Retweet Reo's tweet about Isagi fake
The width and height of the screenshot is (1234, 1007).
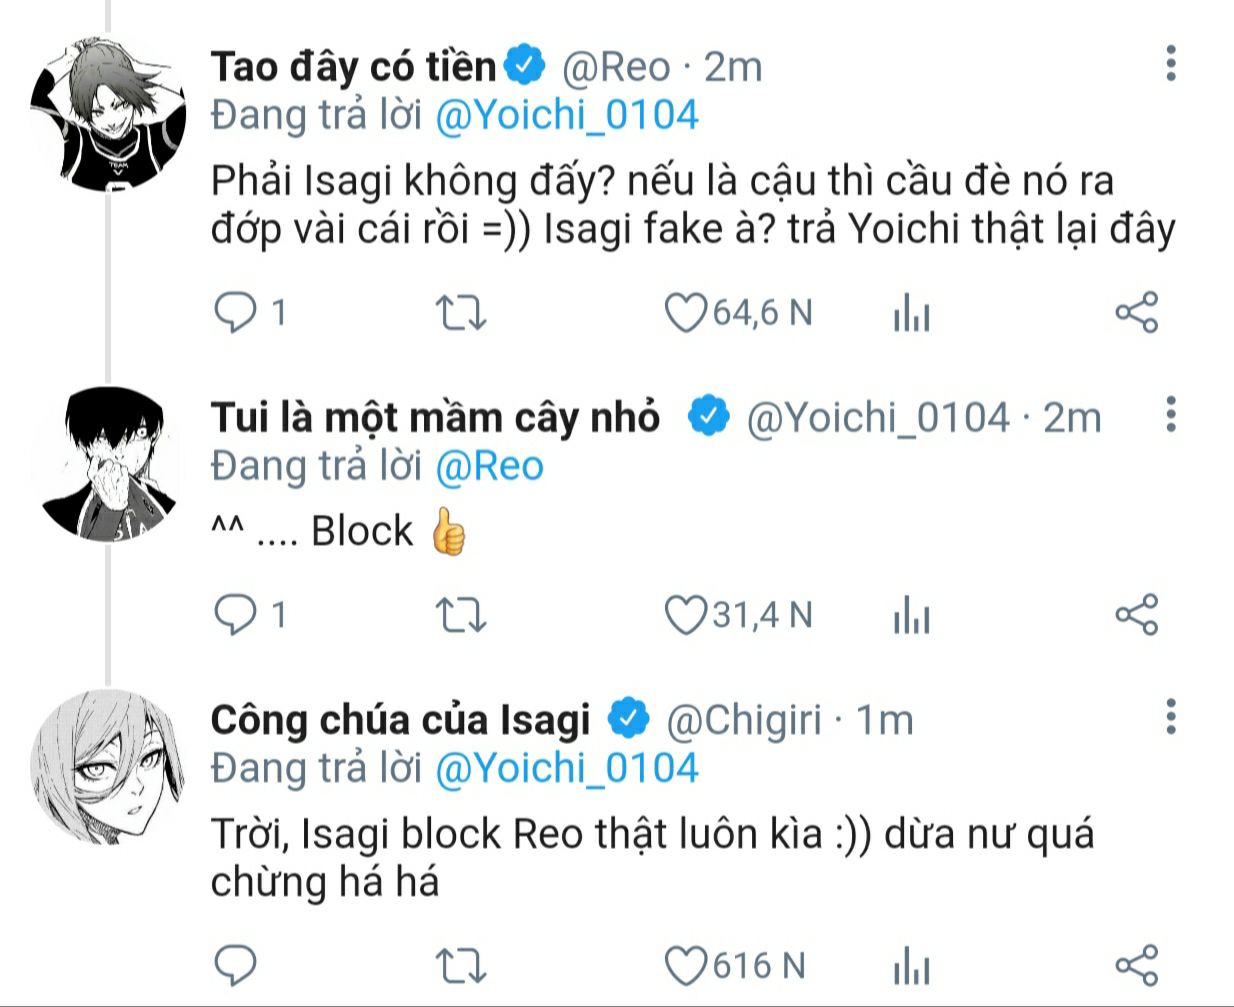point(461,314)
